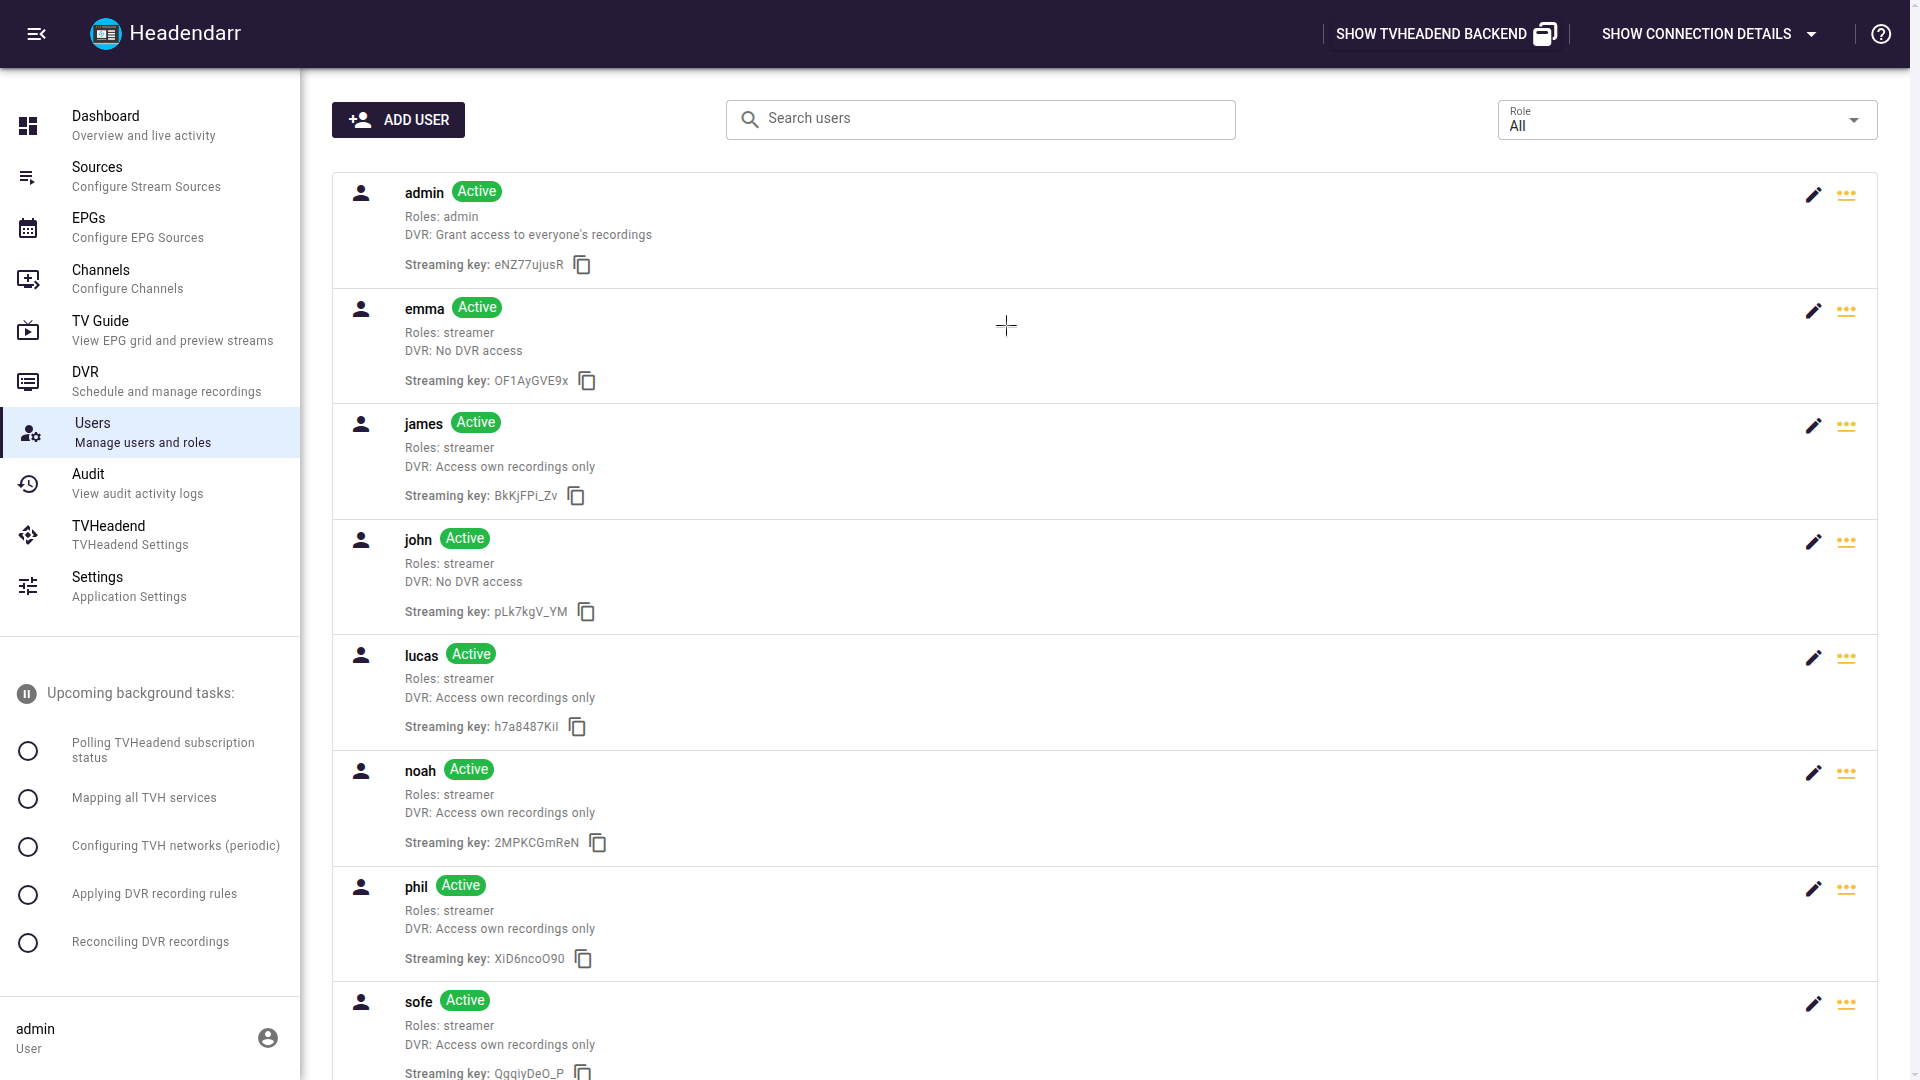
Task: Open the EPGs configuration page
Action: [88, 227]
